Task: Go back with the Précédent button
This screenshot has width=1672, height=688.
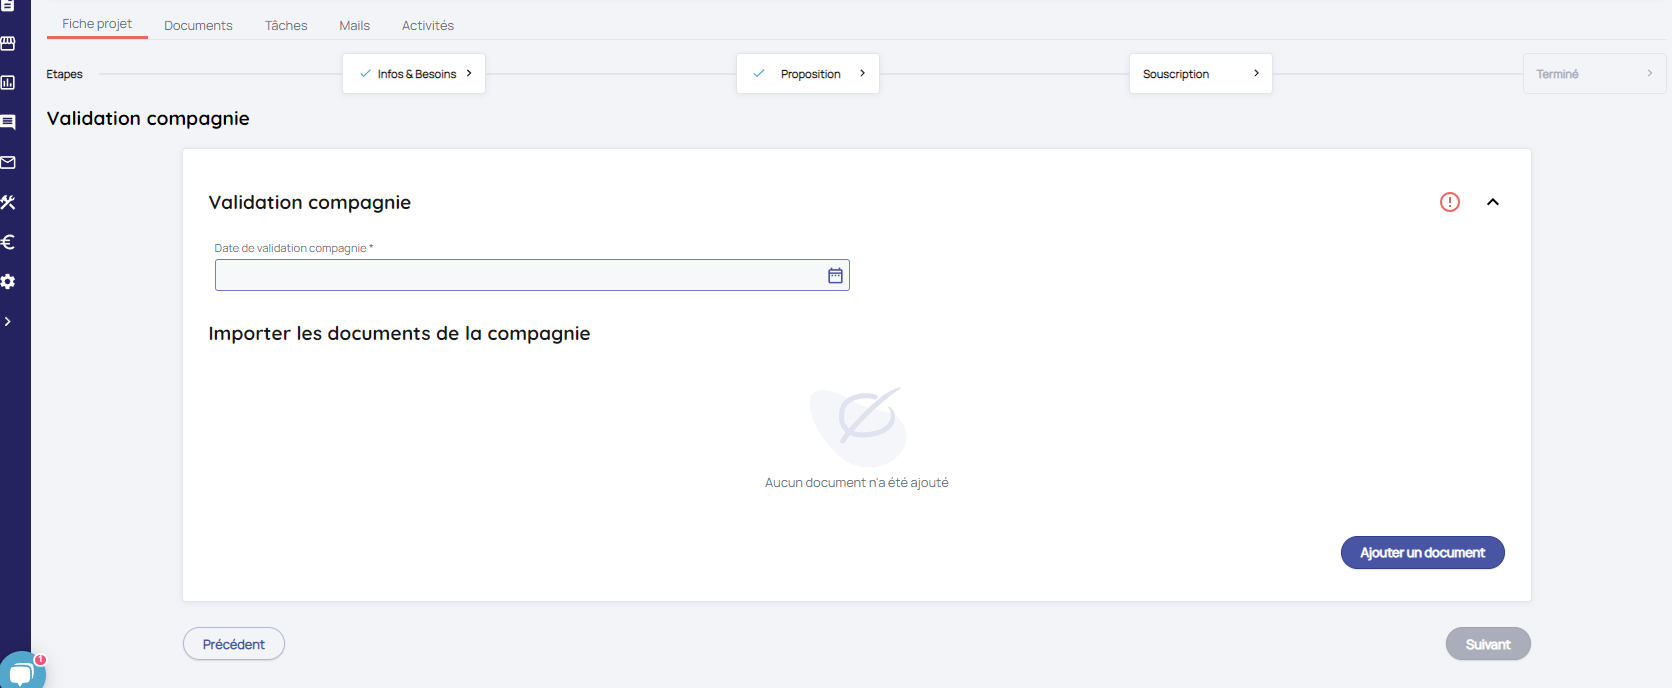Action: click(x=234, y=644)
